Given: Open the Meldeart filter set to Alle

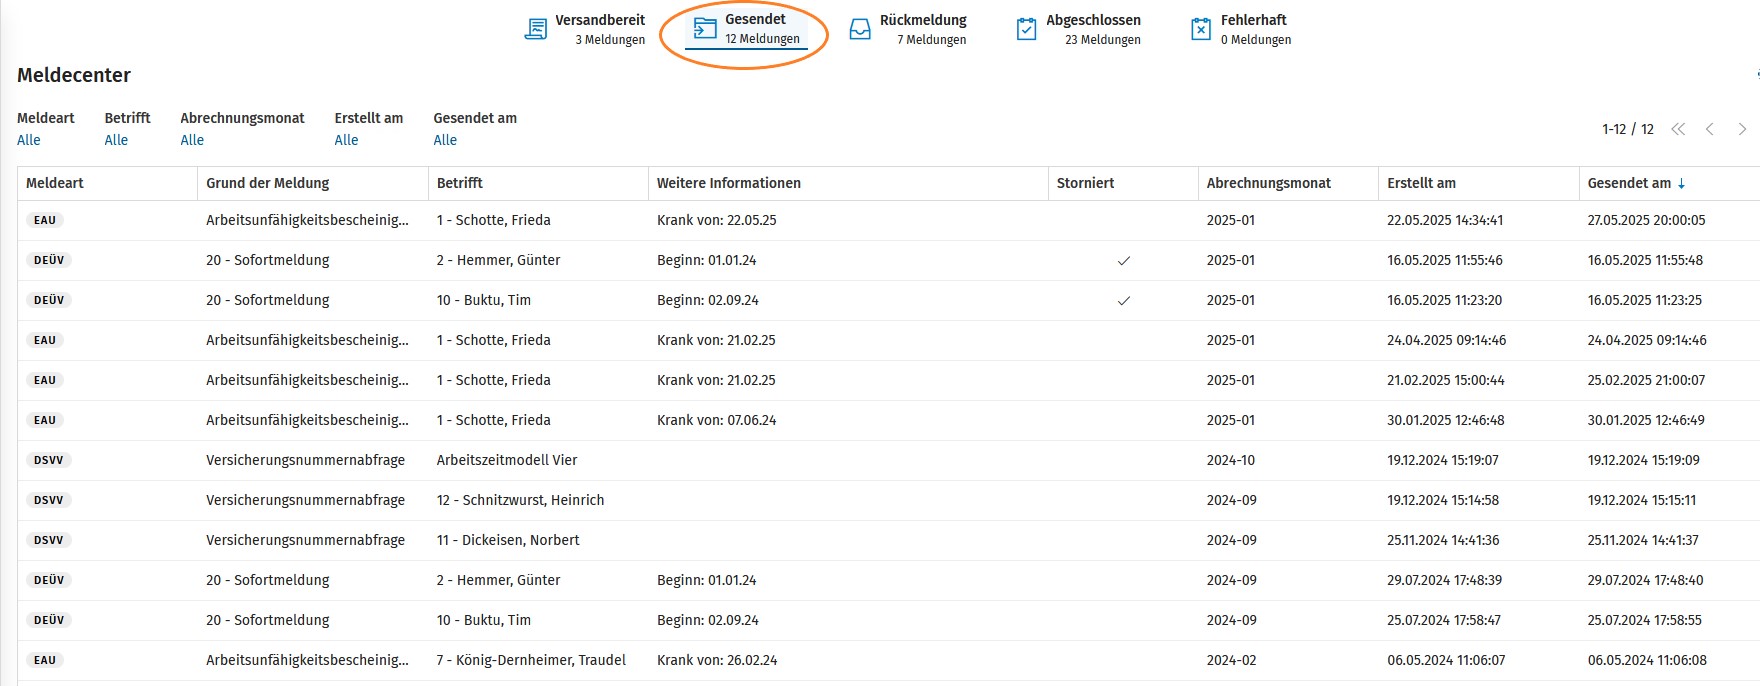Looking at the screenshot, I should [x=29, y=140].
